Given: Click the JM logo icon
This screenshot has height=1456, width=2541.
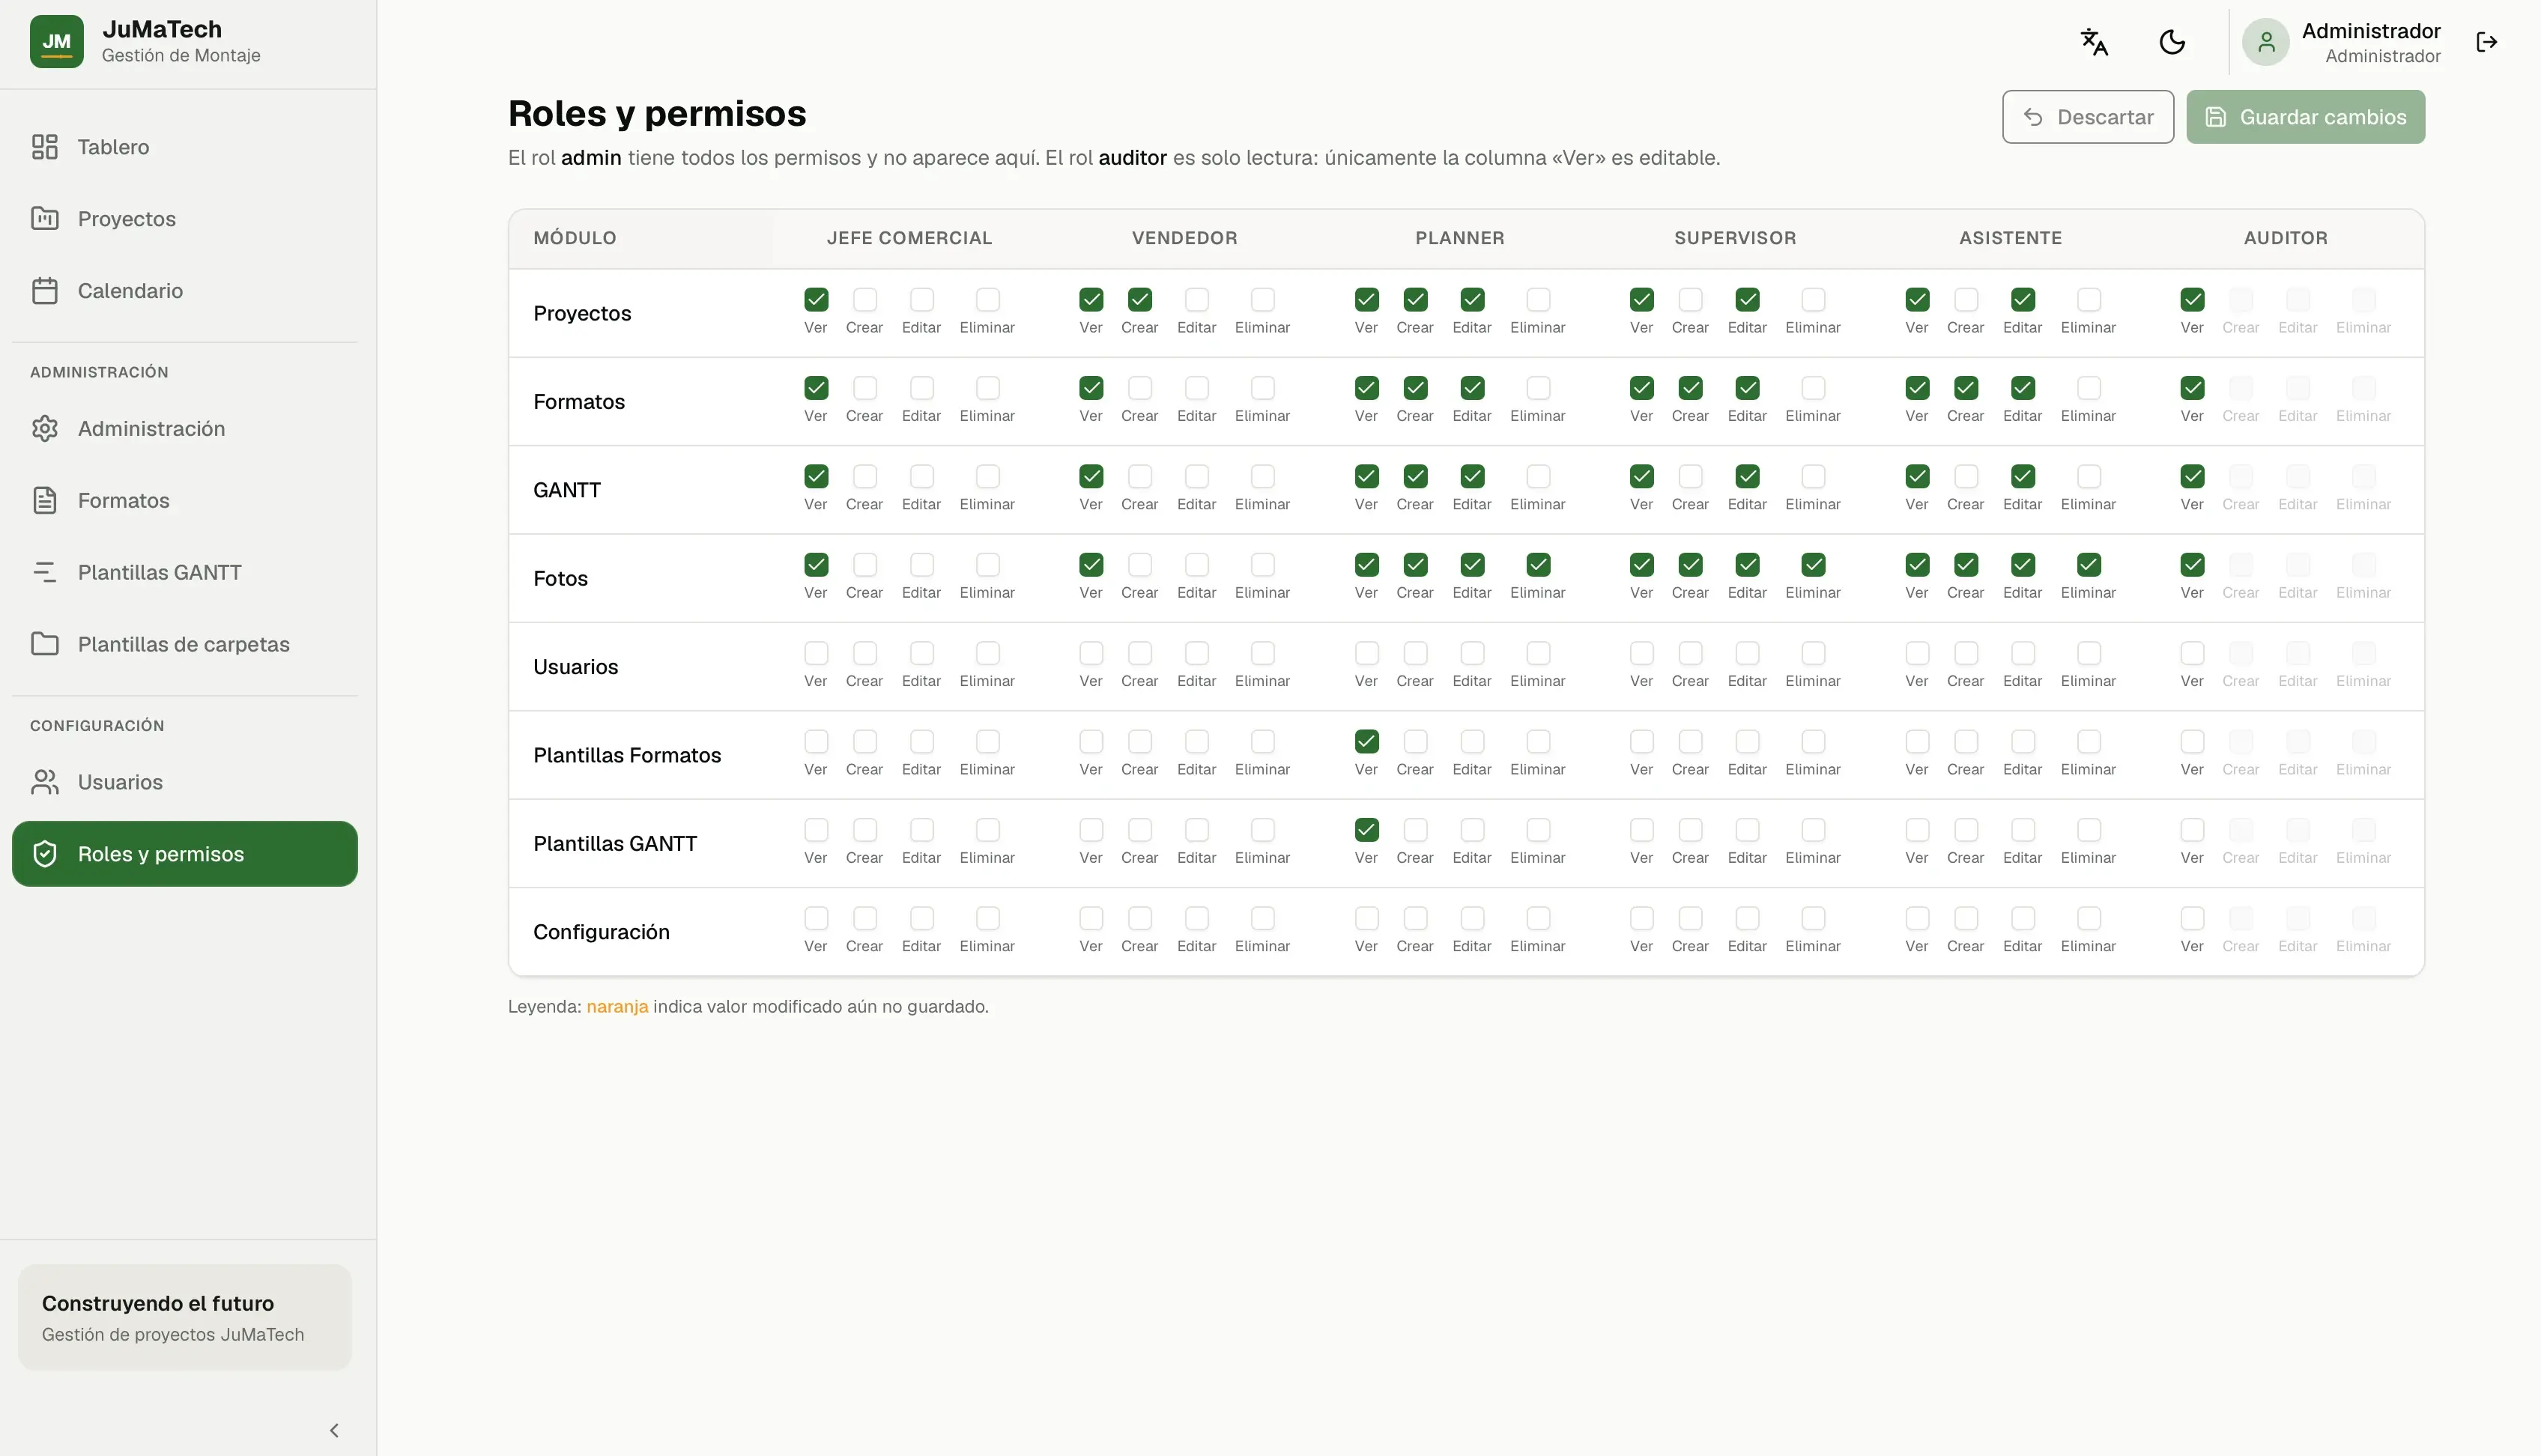Looking at the screenshot, I should click(56, 41).
